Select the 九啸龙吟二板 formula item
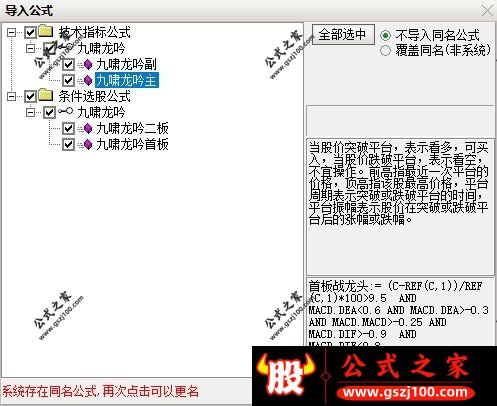 pyautogui.click(x=132, y=128)
